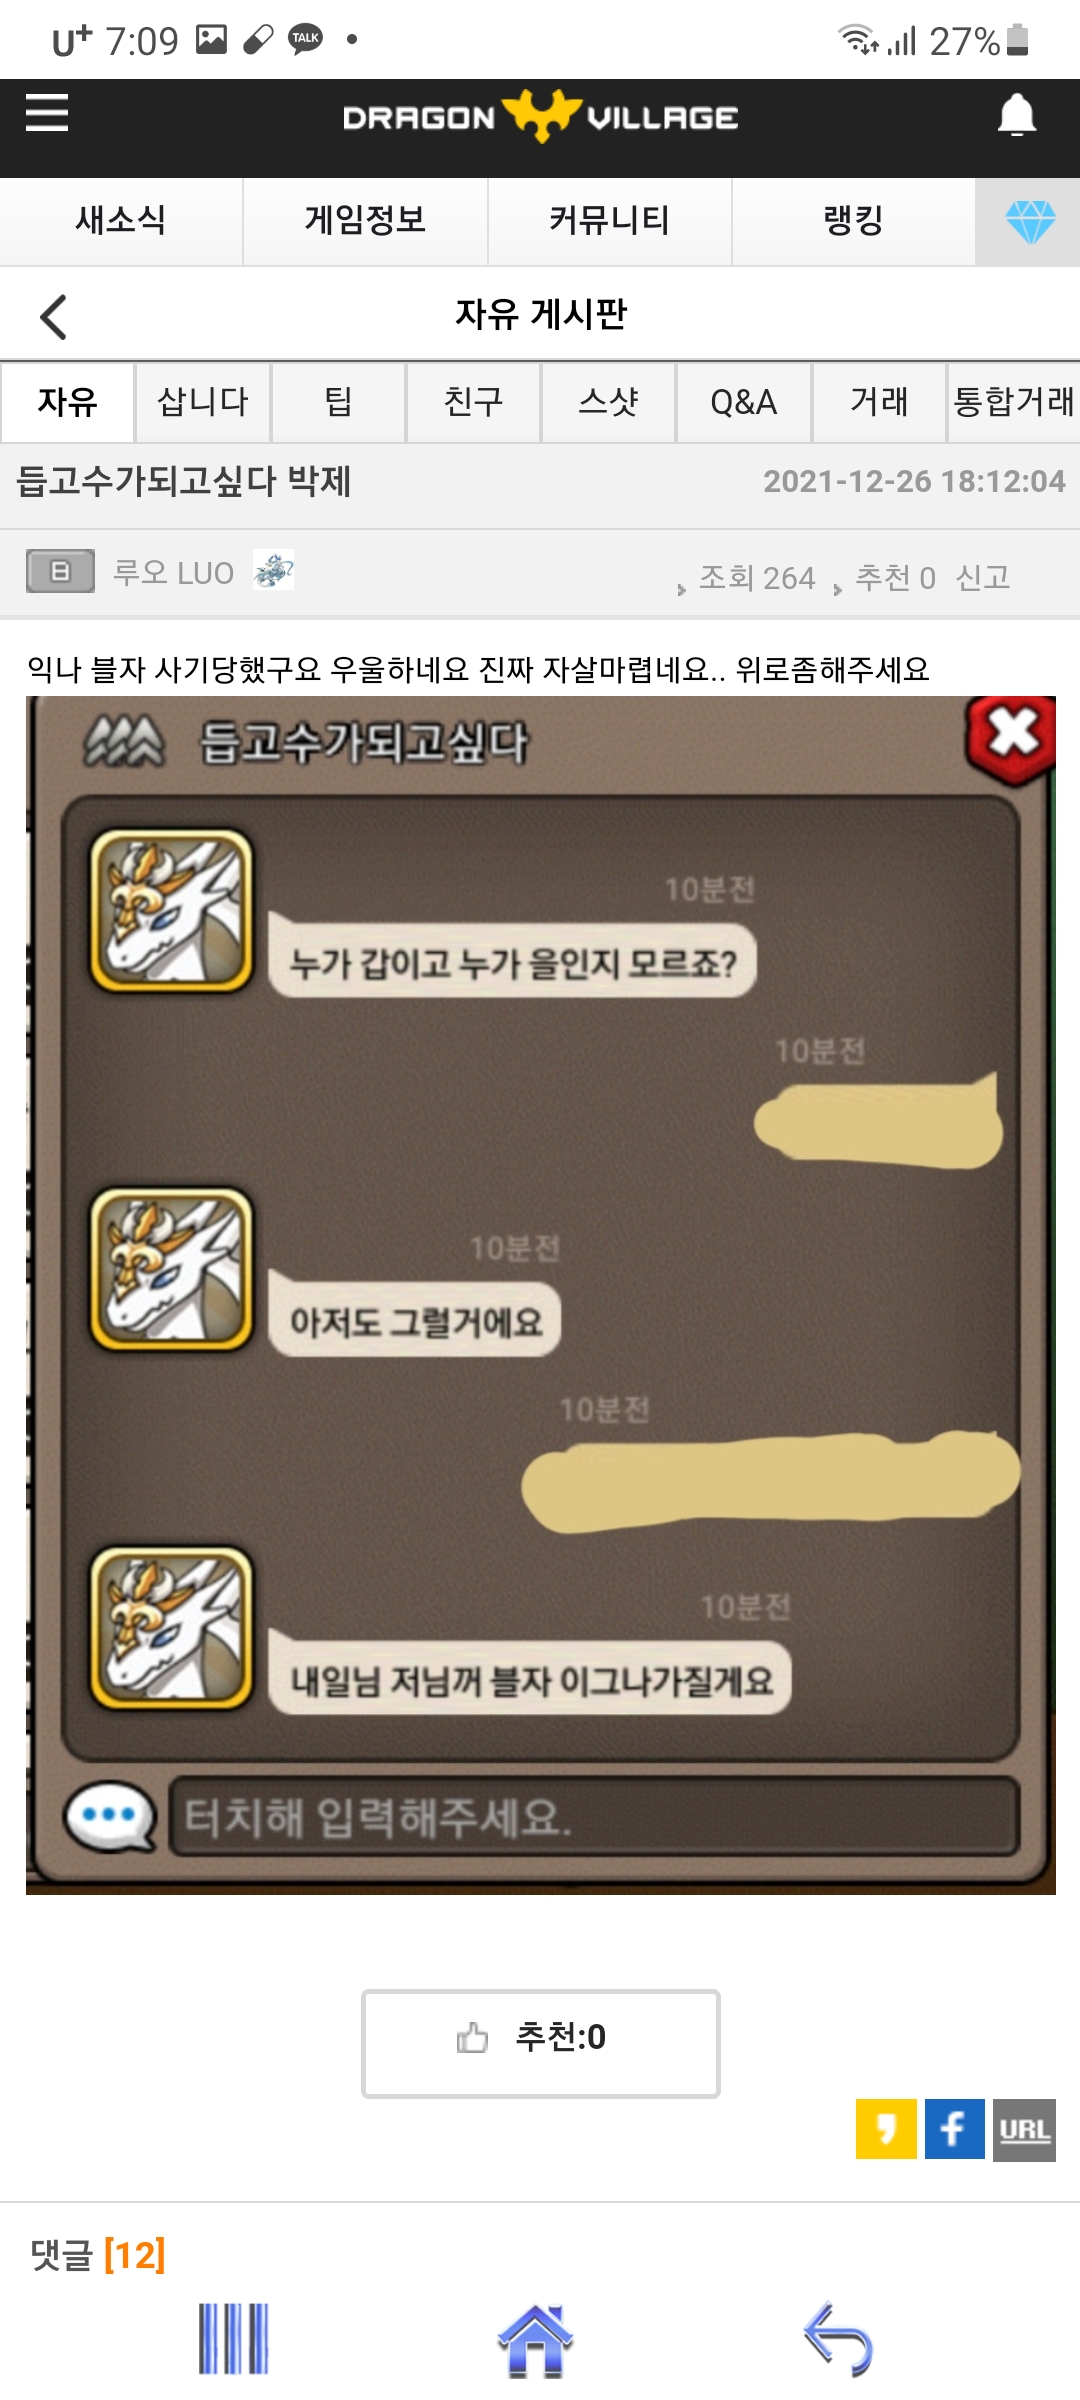
Task: Tap the chat input field 터치해 입력해주세요
Action: coord(594,1817)
